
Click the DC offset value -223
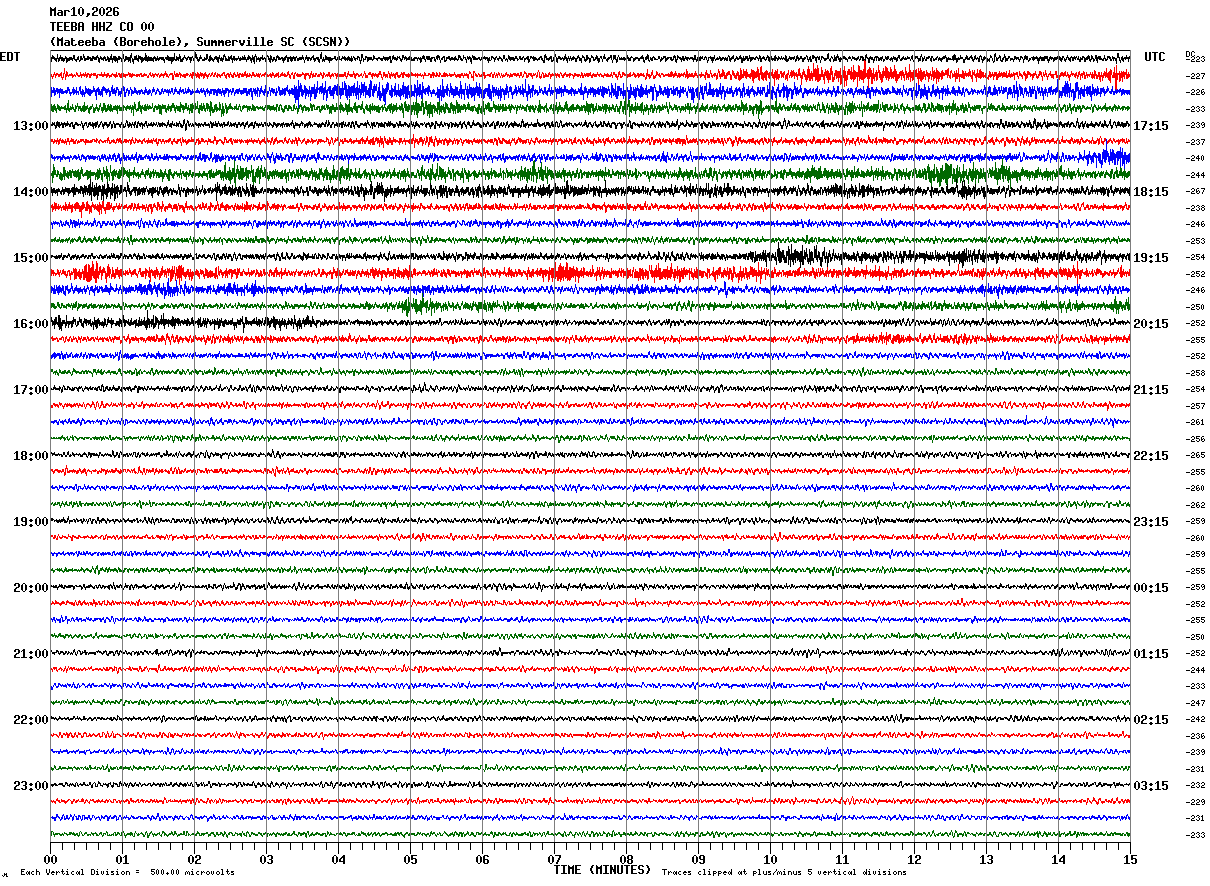click(1195, 60)
